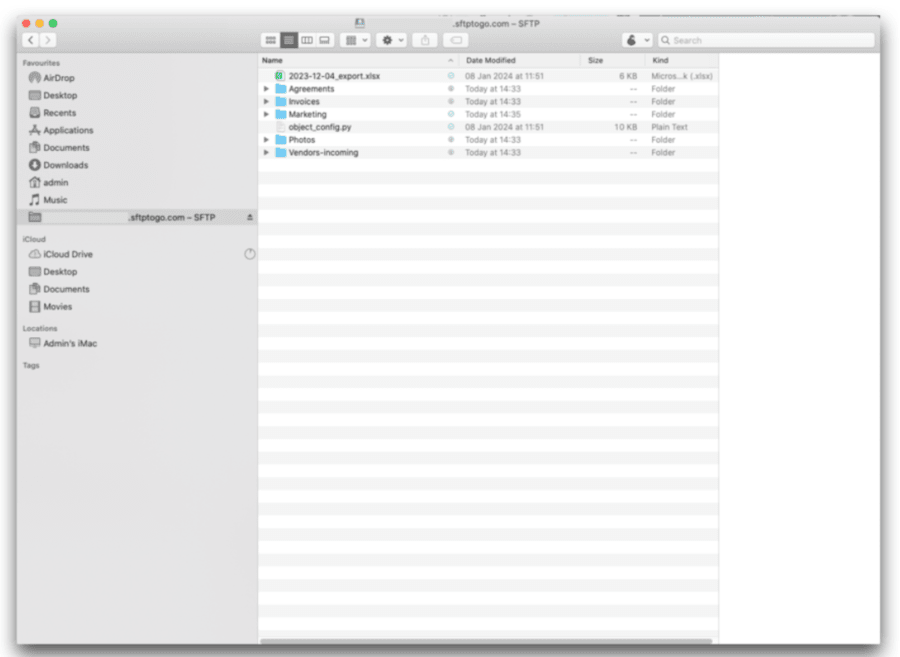Screen dimensions: 900x657
Task: Switch to gallery view
Action: pyautogui.click(x=324, y=40)
